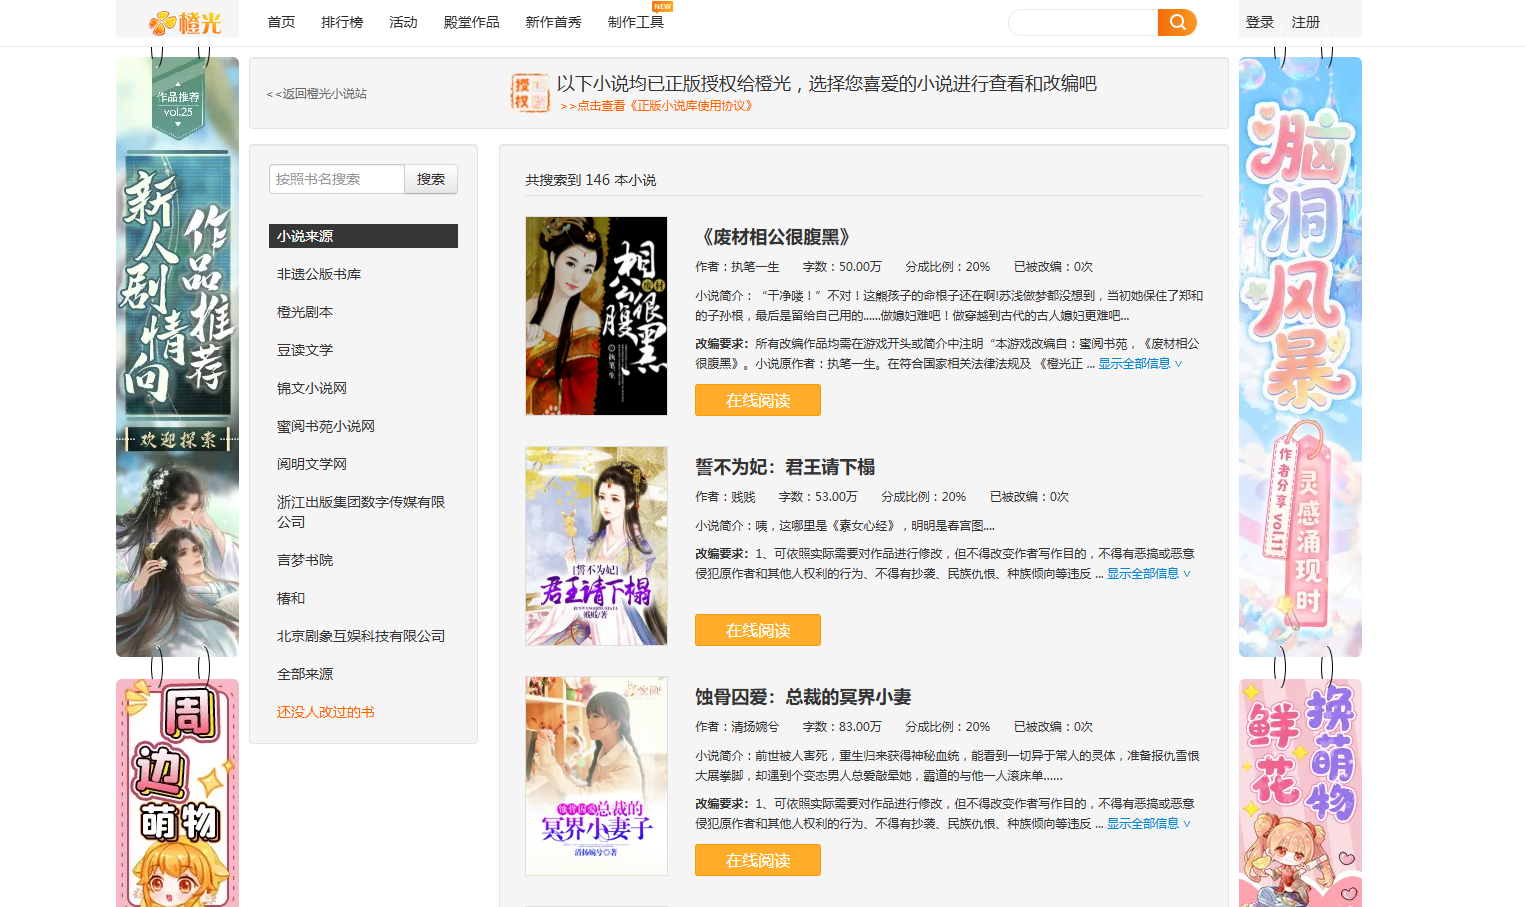
Task: Open 排行榜 in top navigation
Action: tap(342, 22)
